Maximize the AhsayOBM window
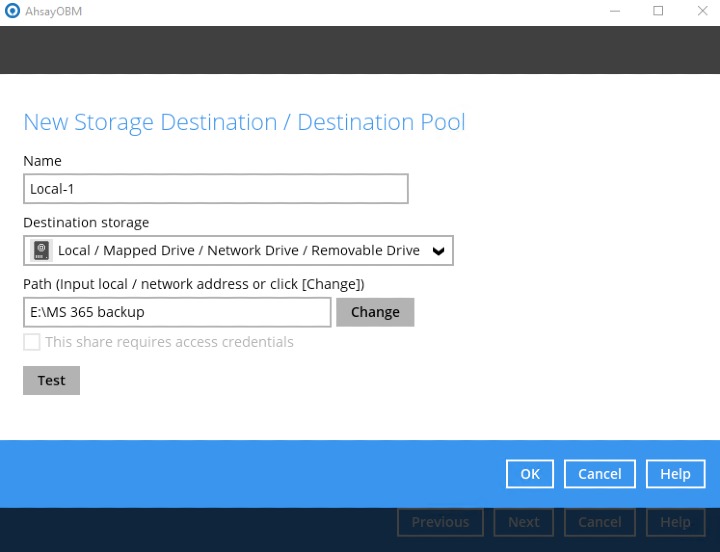 (x=658, y=11)
